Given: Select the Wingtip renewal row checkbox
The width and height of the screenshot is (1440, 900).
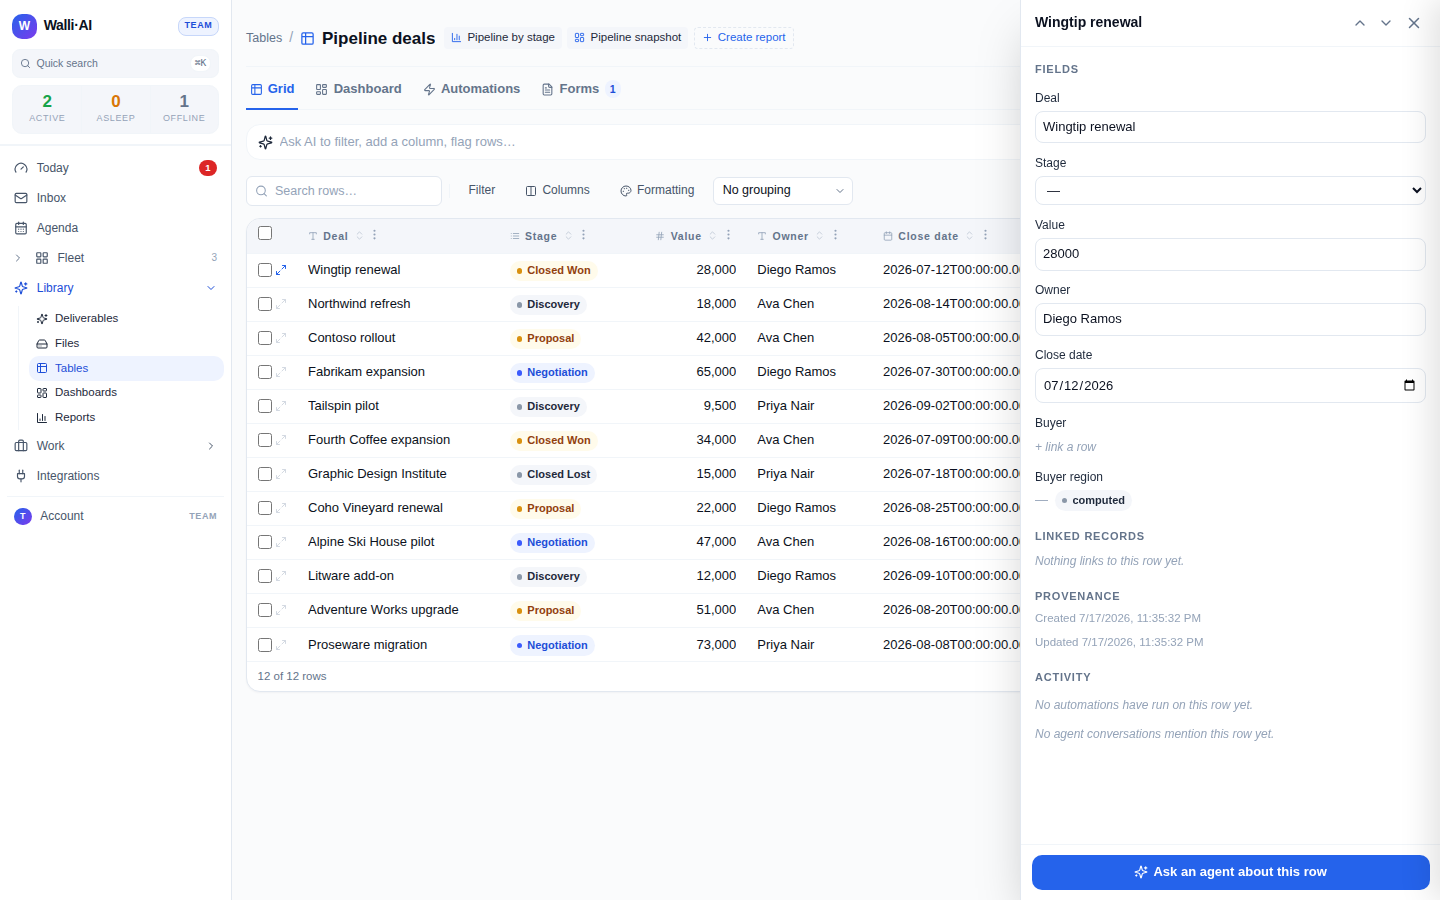Looking at the screenshot, I should coord(265,270).
